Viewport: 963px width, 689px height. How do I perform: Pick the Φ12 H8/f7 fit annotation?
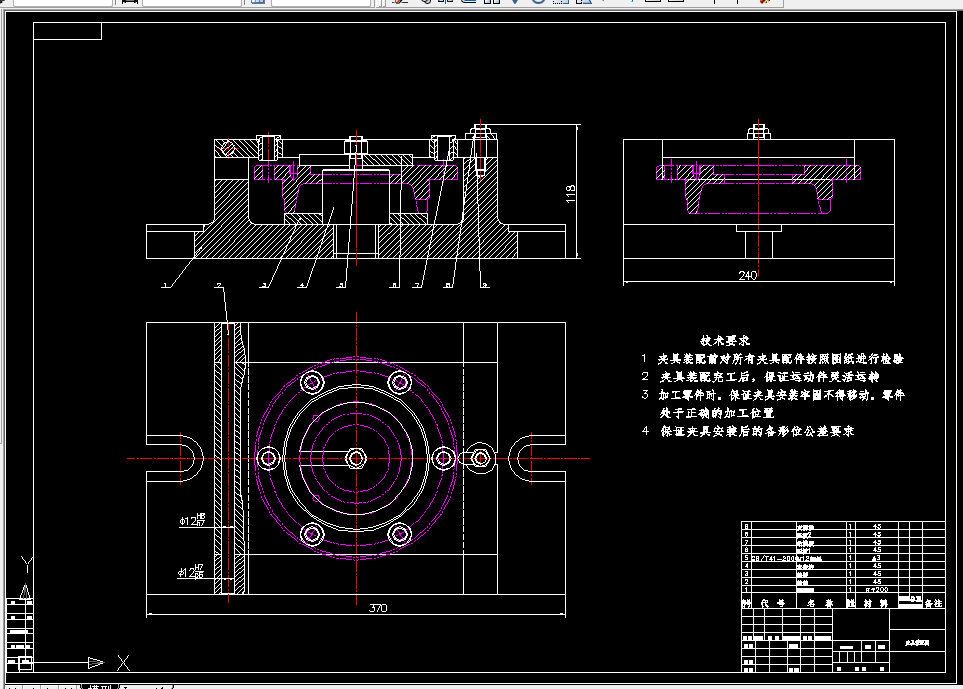click(192, 520)
